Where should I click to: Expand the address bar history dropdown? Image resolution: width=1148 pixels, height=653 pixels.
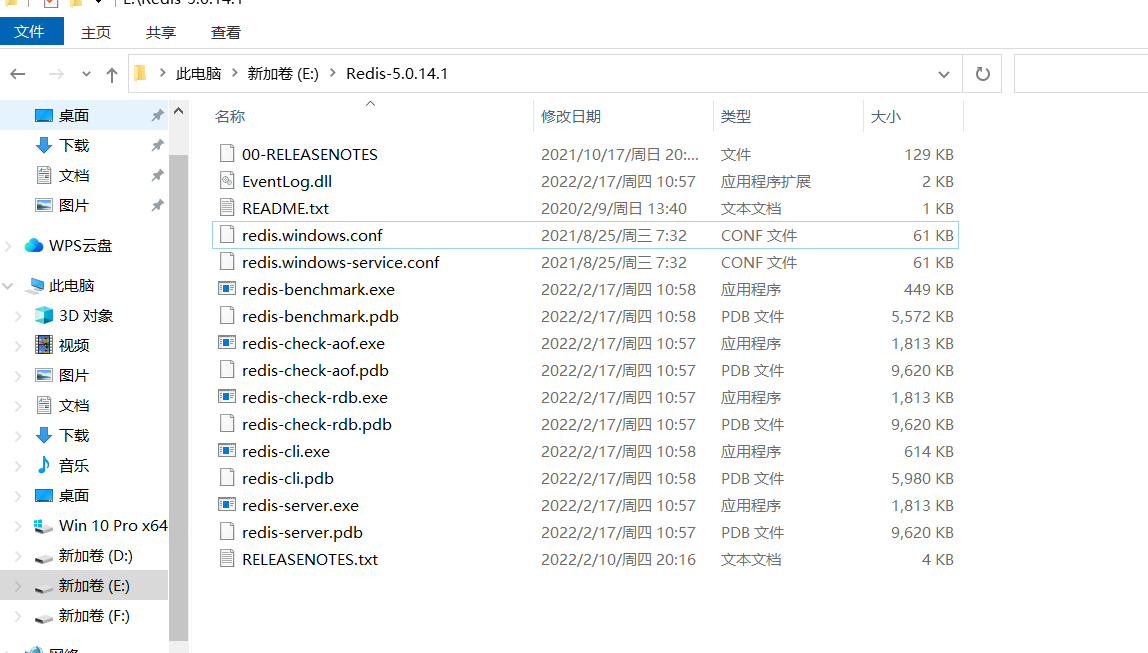pyautogui.click(x=944, y=74)
